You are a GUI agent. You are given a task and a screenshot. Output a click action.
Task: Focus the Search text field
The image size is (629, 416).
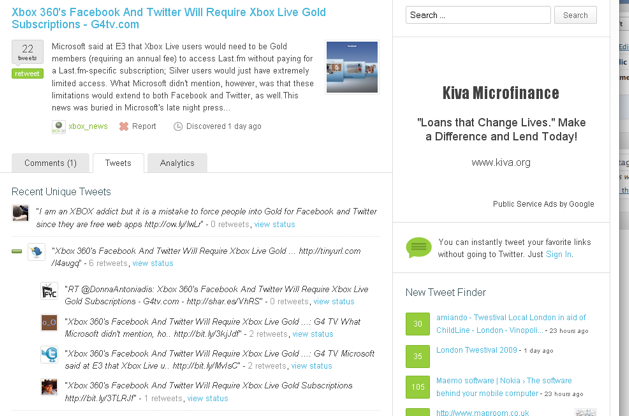point(478,15)
